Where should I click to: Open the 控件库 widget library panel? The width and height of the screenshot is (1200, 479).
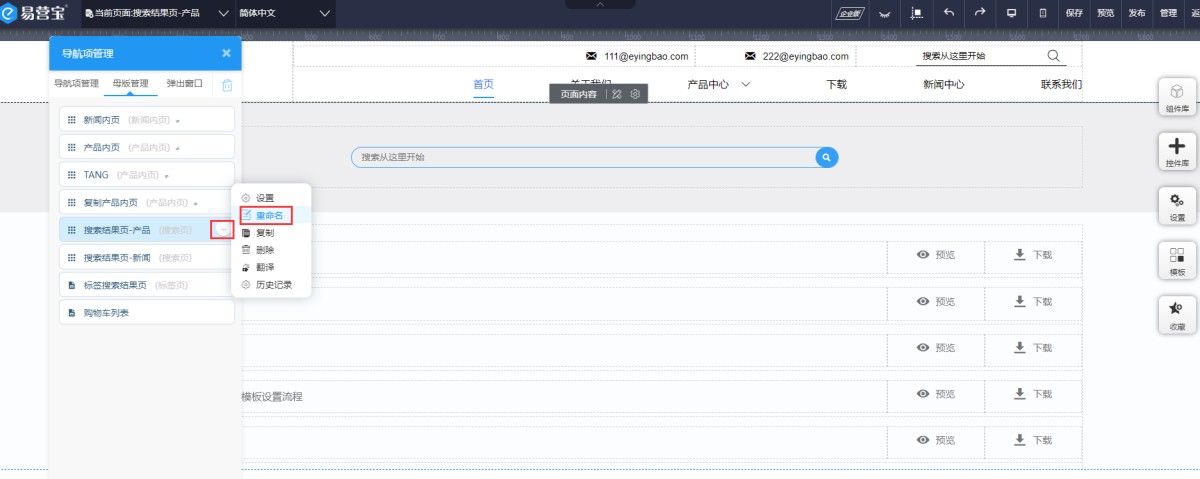pyautogui.click(x=1177, y=152)
